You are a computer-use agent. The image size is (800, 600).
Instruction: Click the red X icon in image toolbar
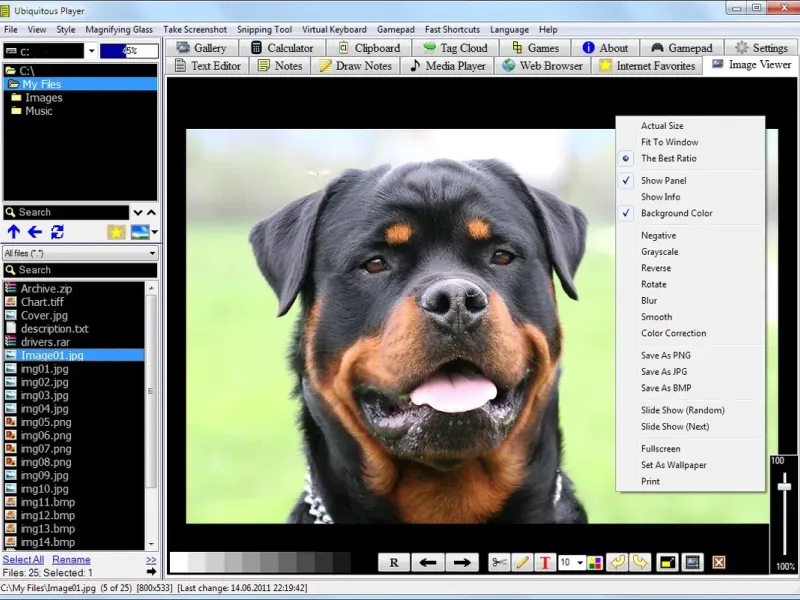[x=718, y=562]
